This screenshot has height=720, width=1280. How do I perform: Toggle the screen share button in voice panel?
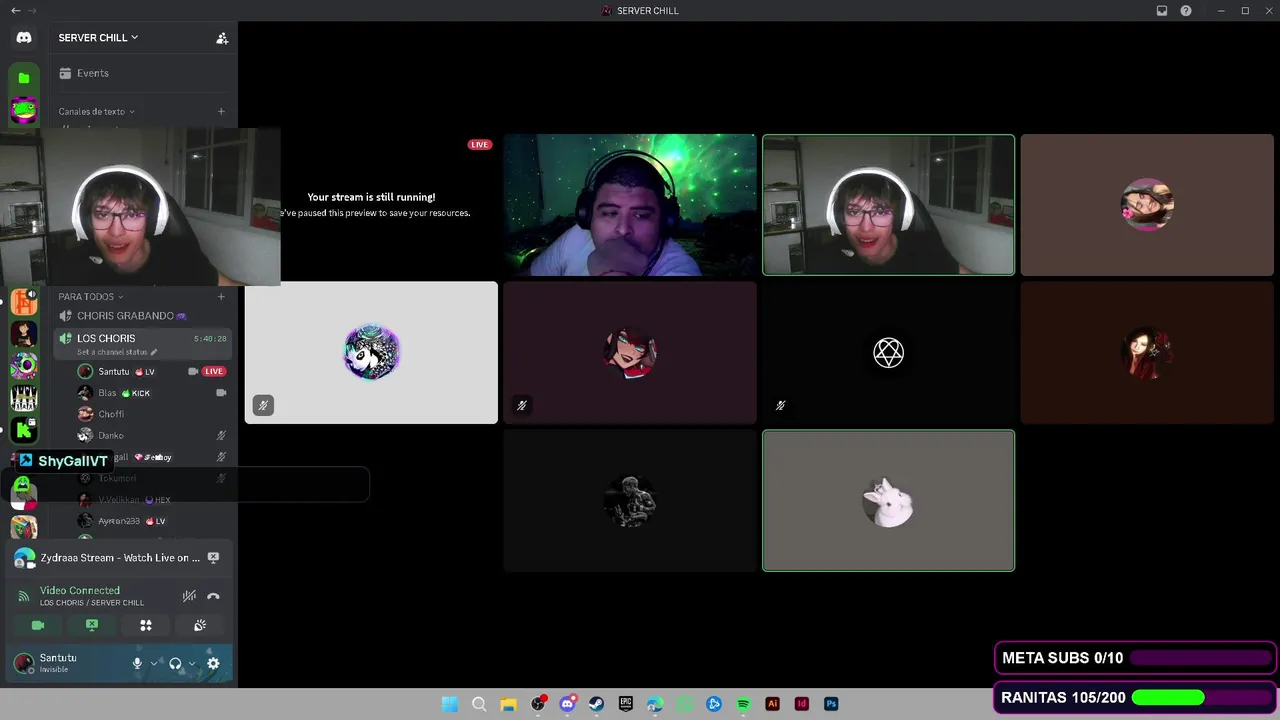92,625
